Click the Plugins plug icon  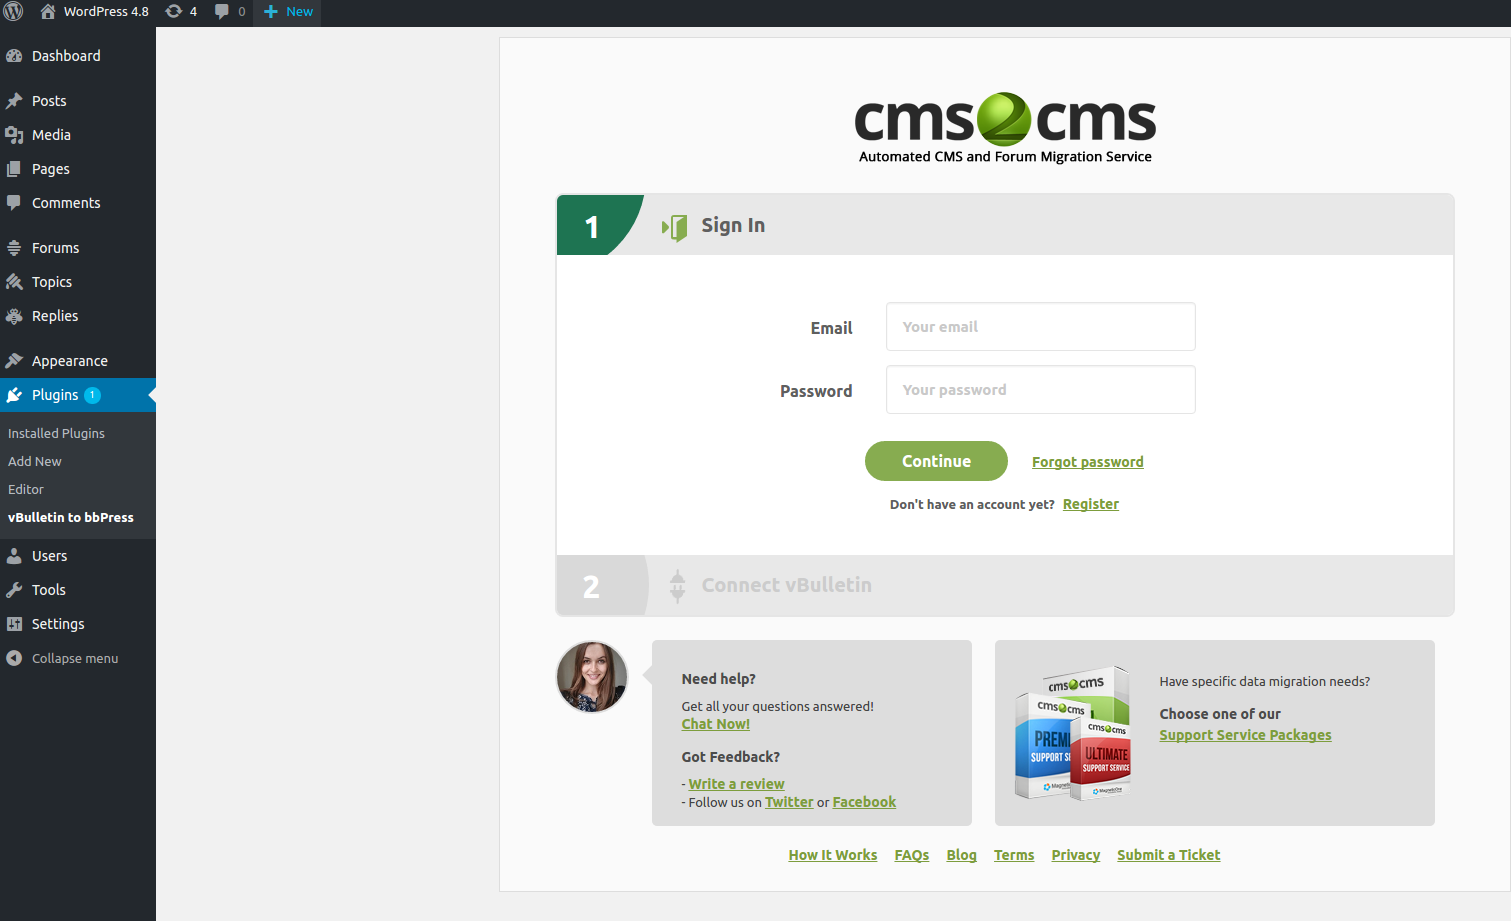pyautogui.click(x=14, y=395)
